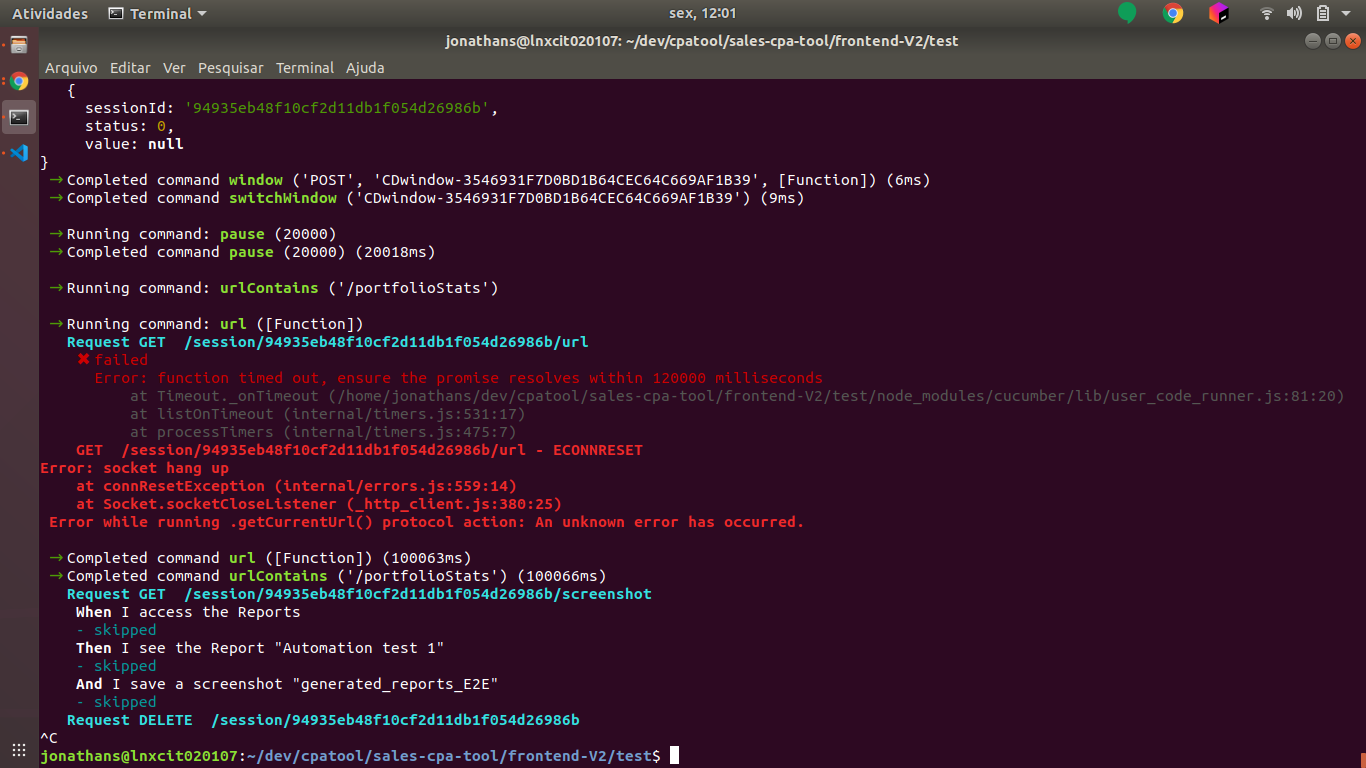The image size is (1366, 768).
Task: Open the Files app from the dock
Action: tap(18, 44)
